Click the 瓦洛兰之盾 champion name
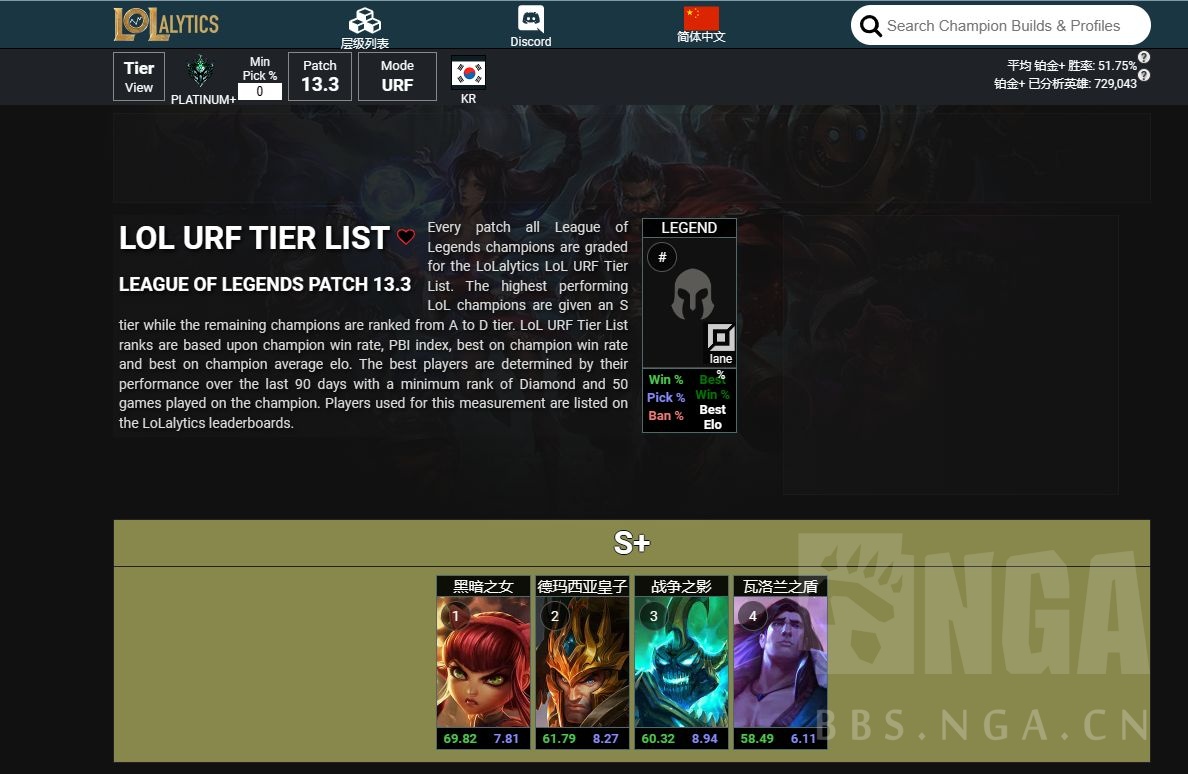 [x=780, y=587]
